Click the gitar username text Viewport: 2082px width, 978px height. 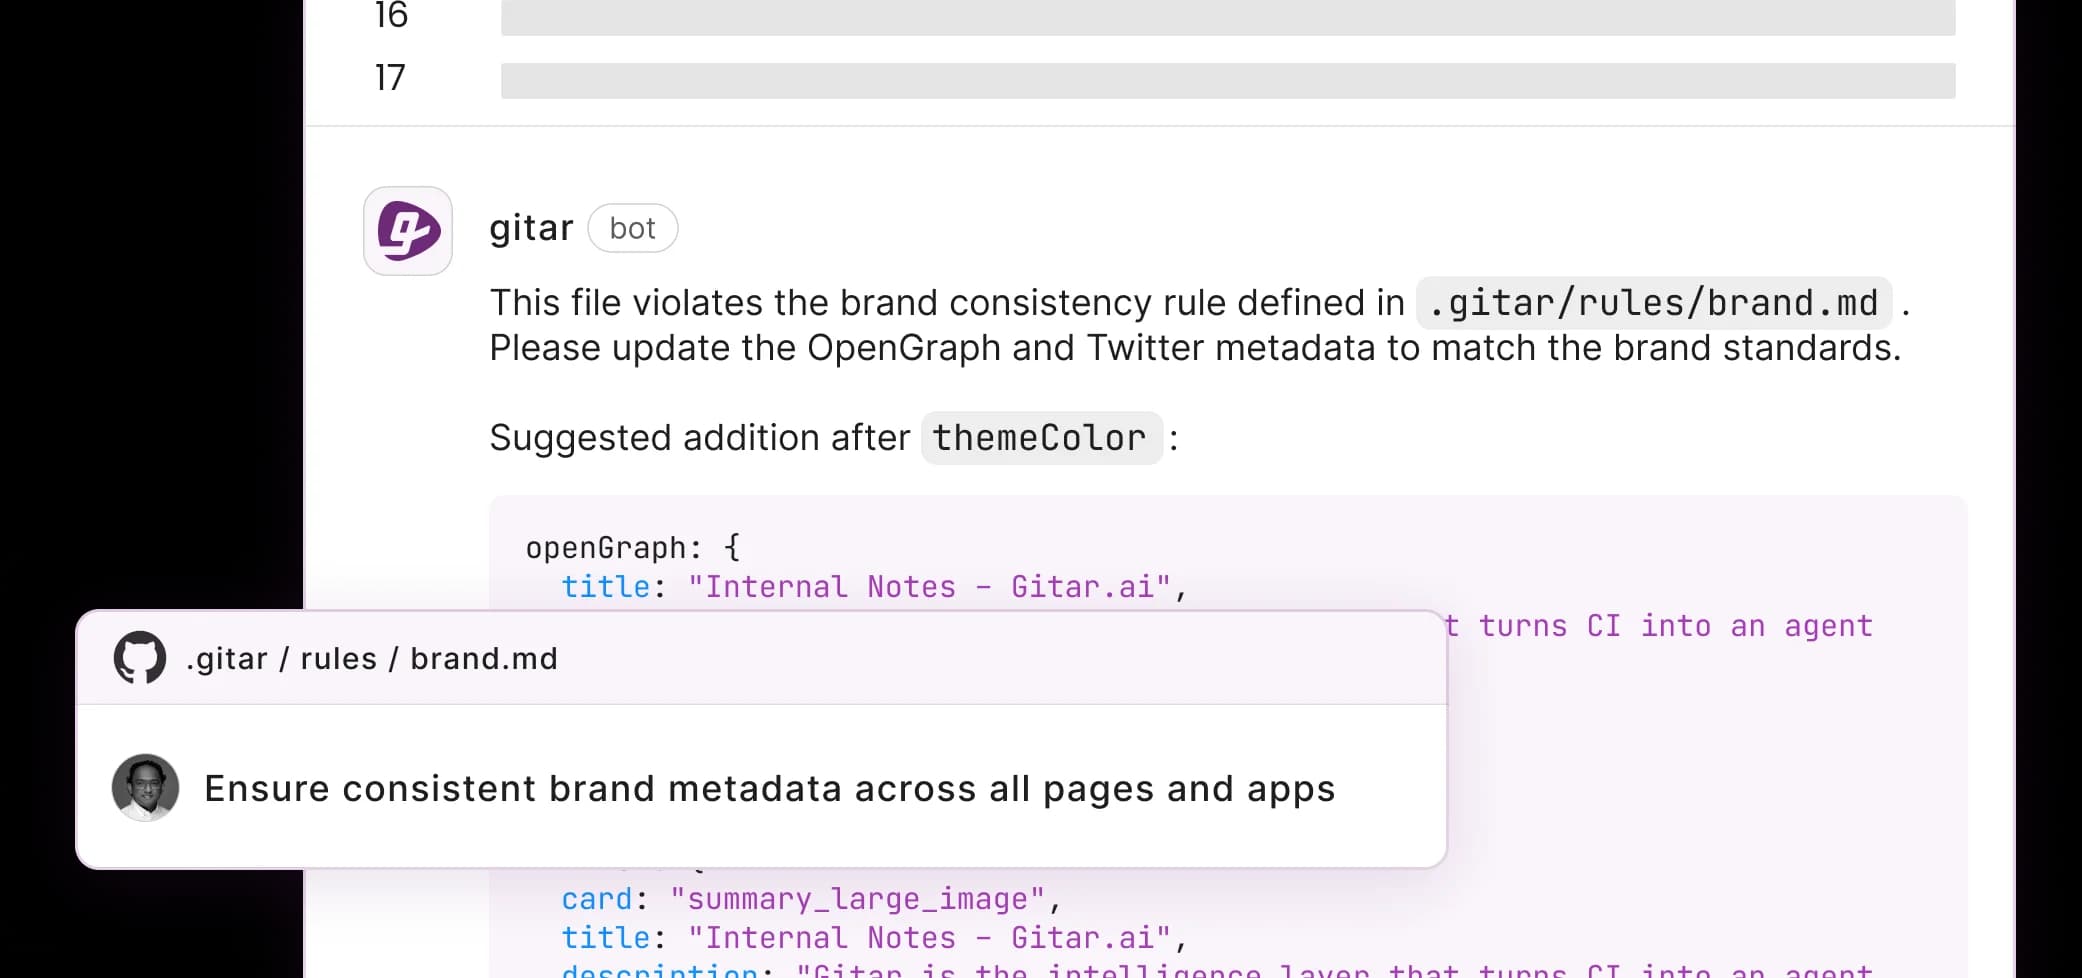click(x=531, y=227)
